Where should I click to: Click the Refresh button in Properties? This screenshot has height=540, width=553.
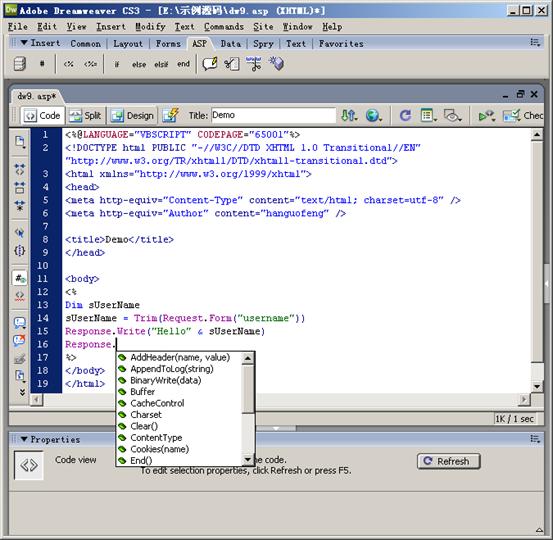(x=449, y=461)
